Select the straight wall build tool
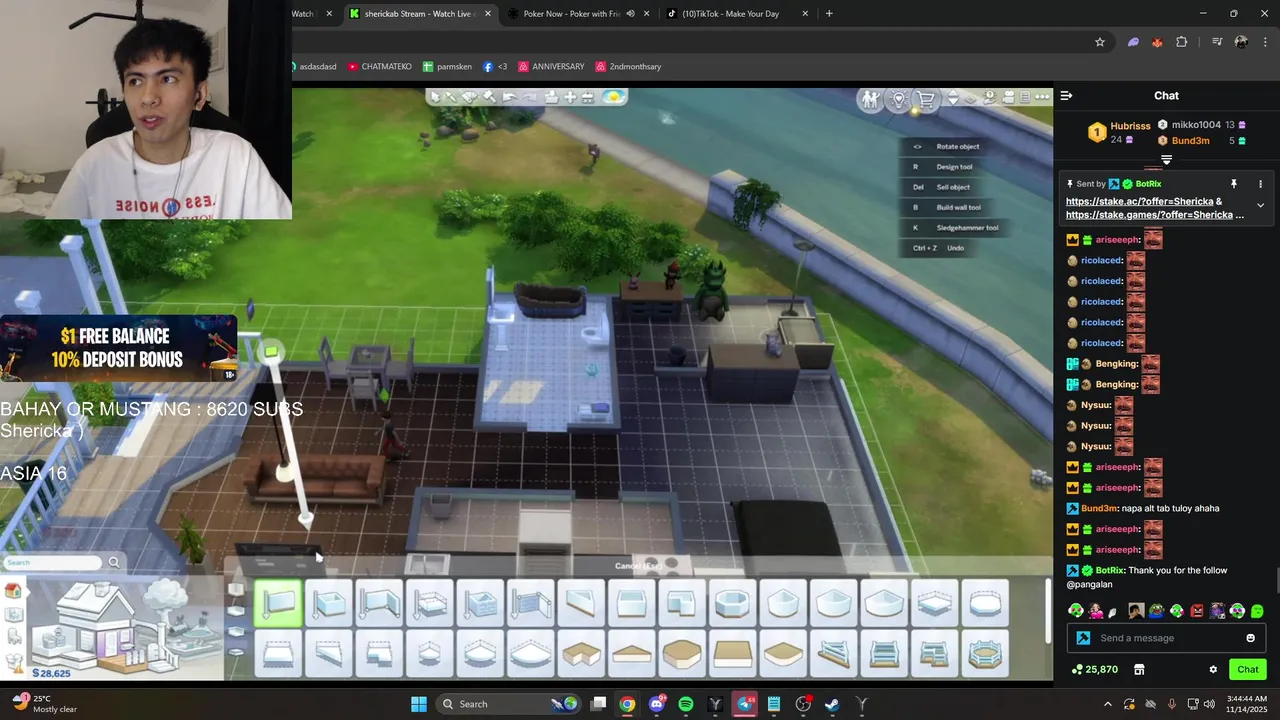Viewport: 1280px width, 720px height. (x=278, y=604)
